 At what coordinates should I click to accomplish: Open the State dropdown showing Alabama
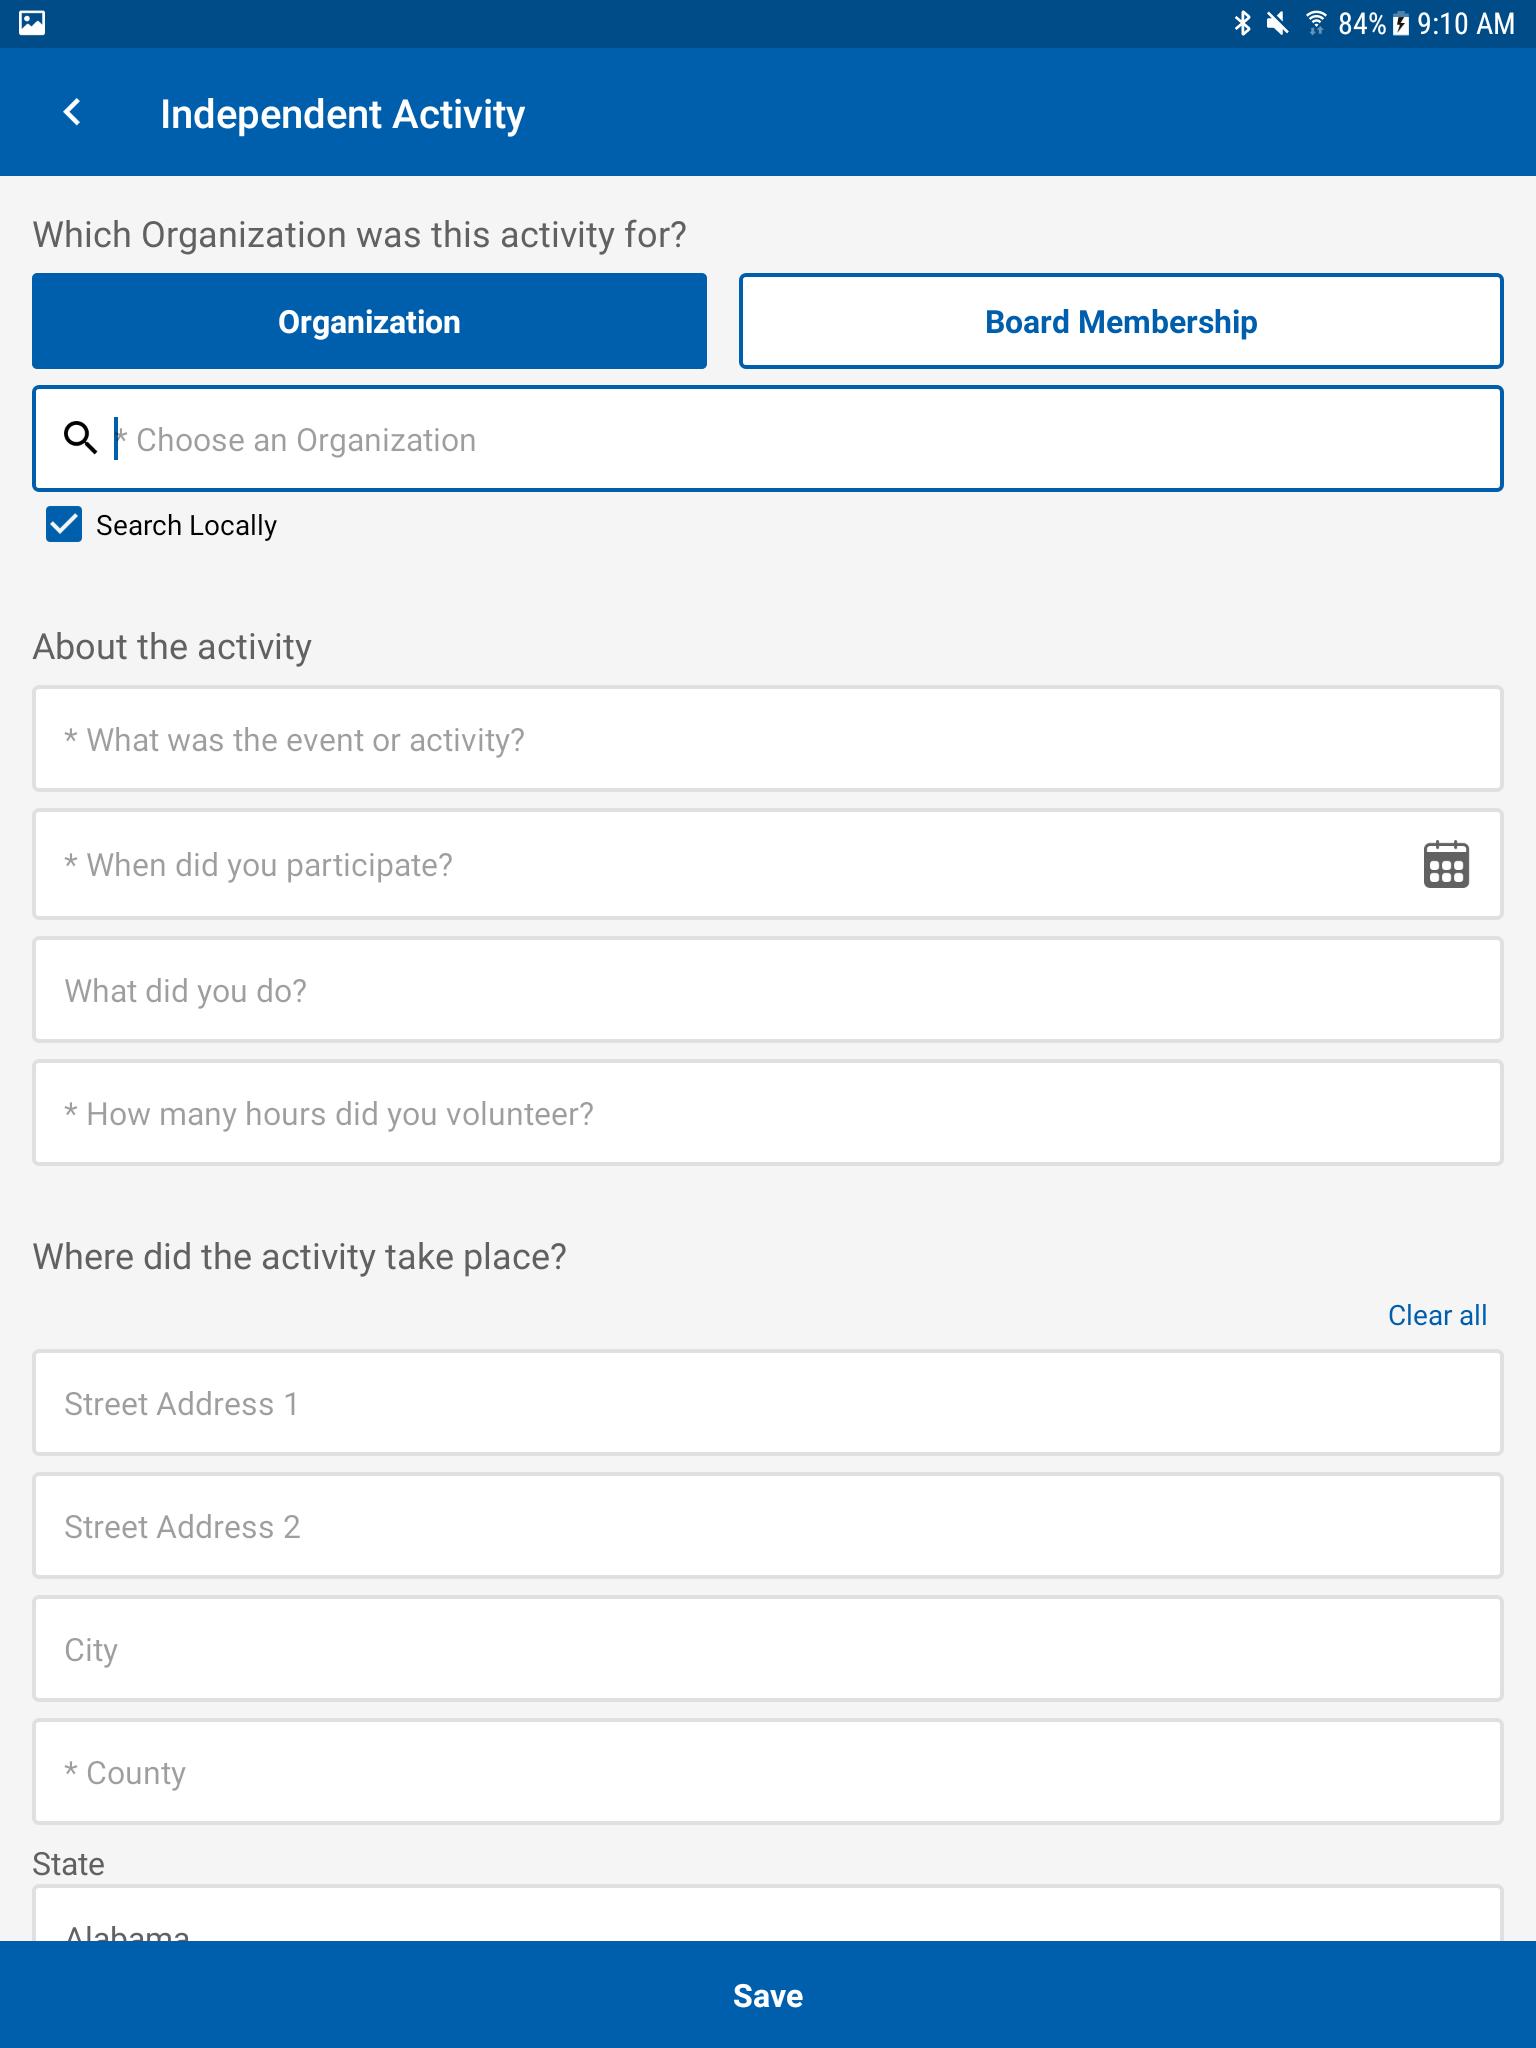tap(768, 1914)
